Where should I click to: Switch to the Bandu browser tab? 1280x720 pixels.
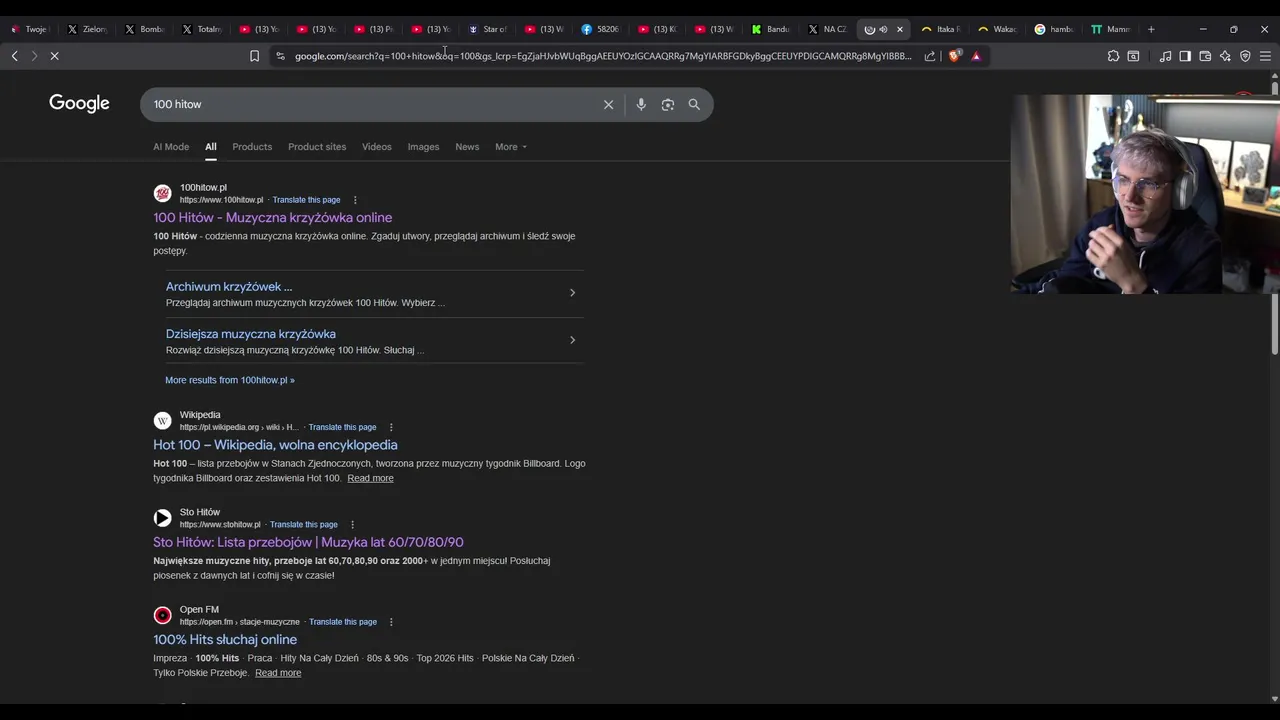(772, 29)
